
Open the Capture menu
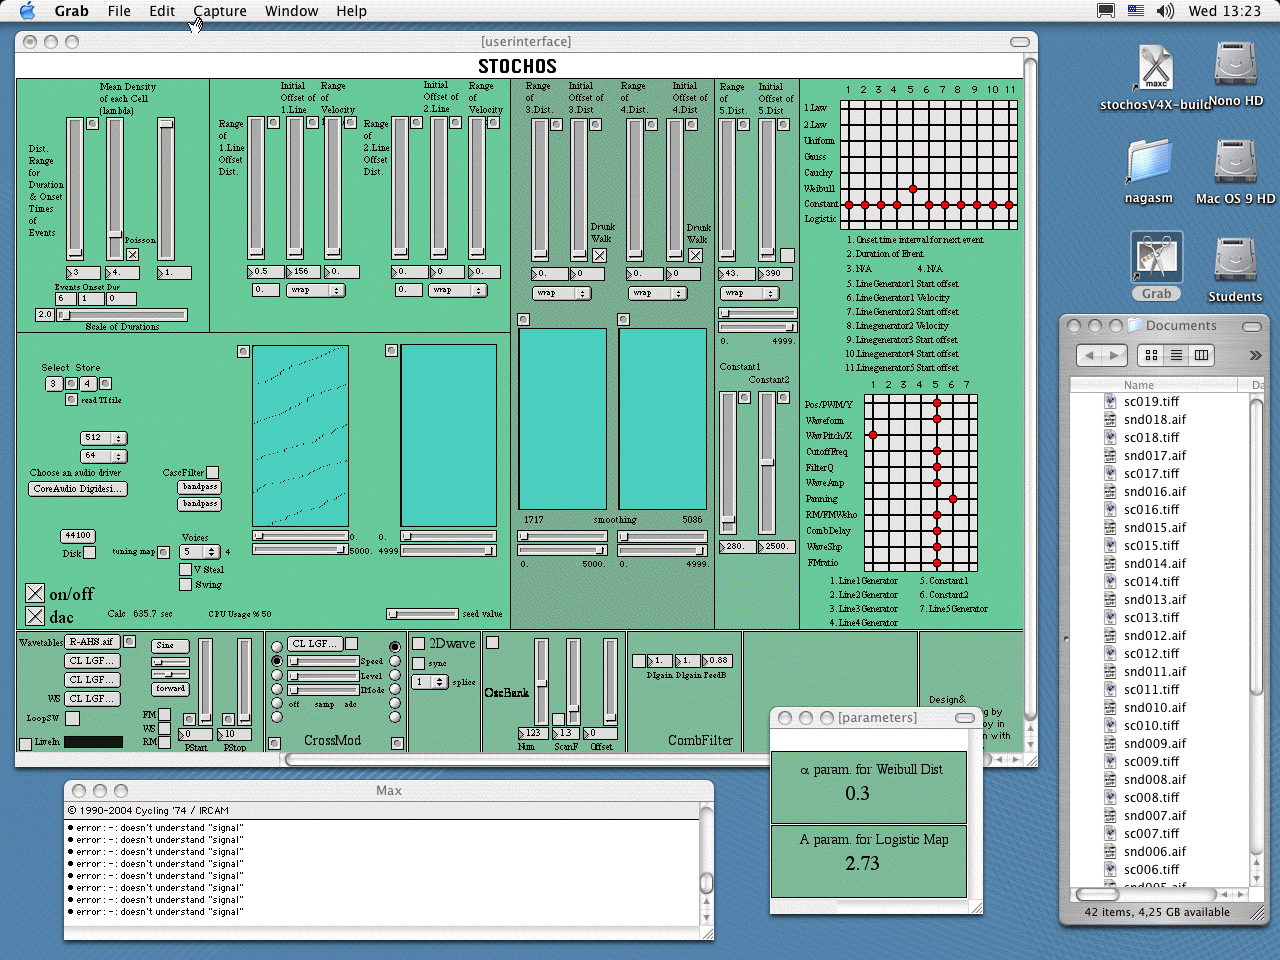(x=220, y=11)
